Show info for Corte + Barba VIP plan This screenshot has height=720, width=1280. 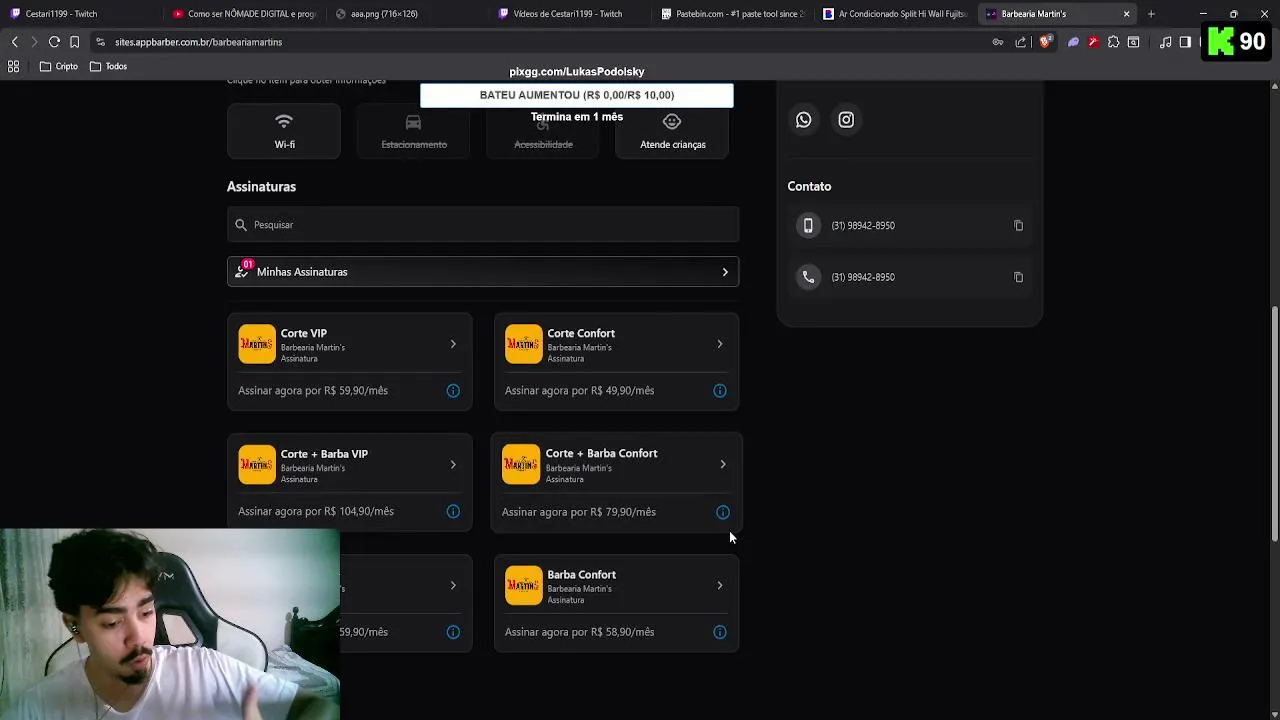(x=453, y=512)
